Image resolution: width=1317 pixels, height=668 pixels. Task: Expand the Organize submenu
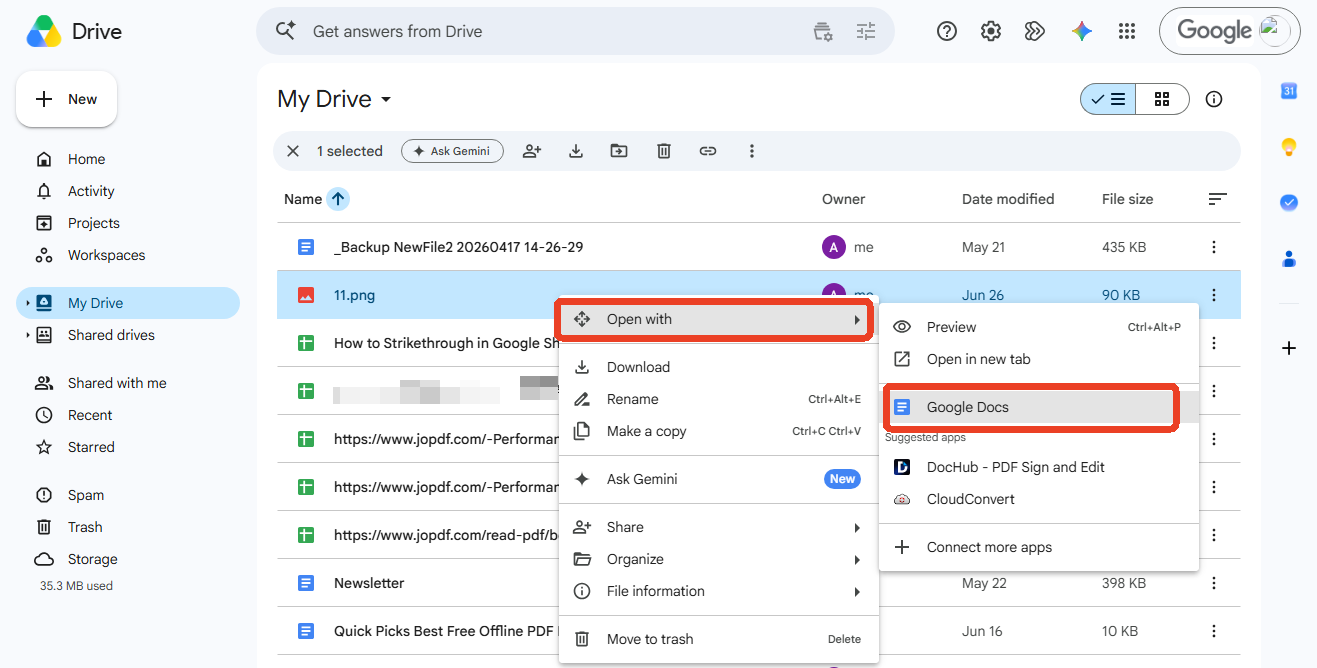click(x=719, y=559)
